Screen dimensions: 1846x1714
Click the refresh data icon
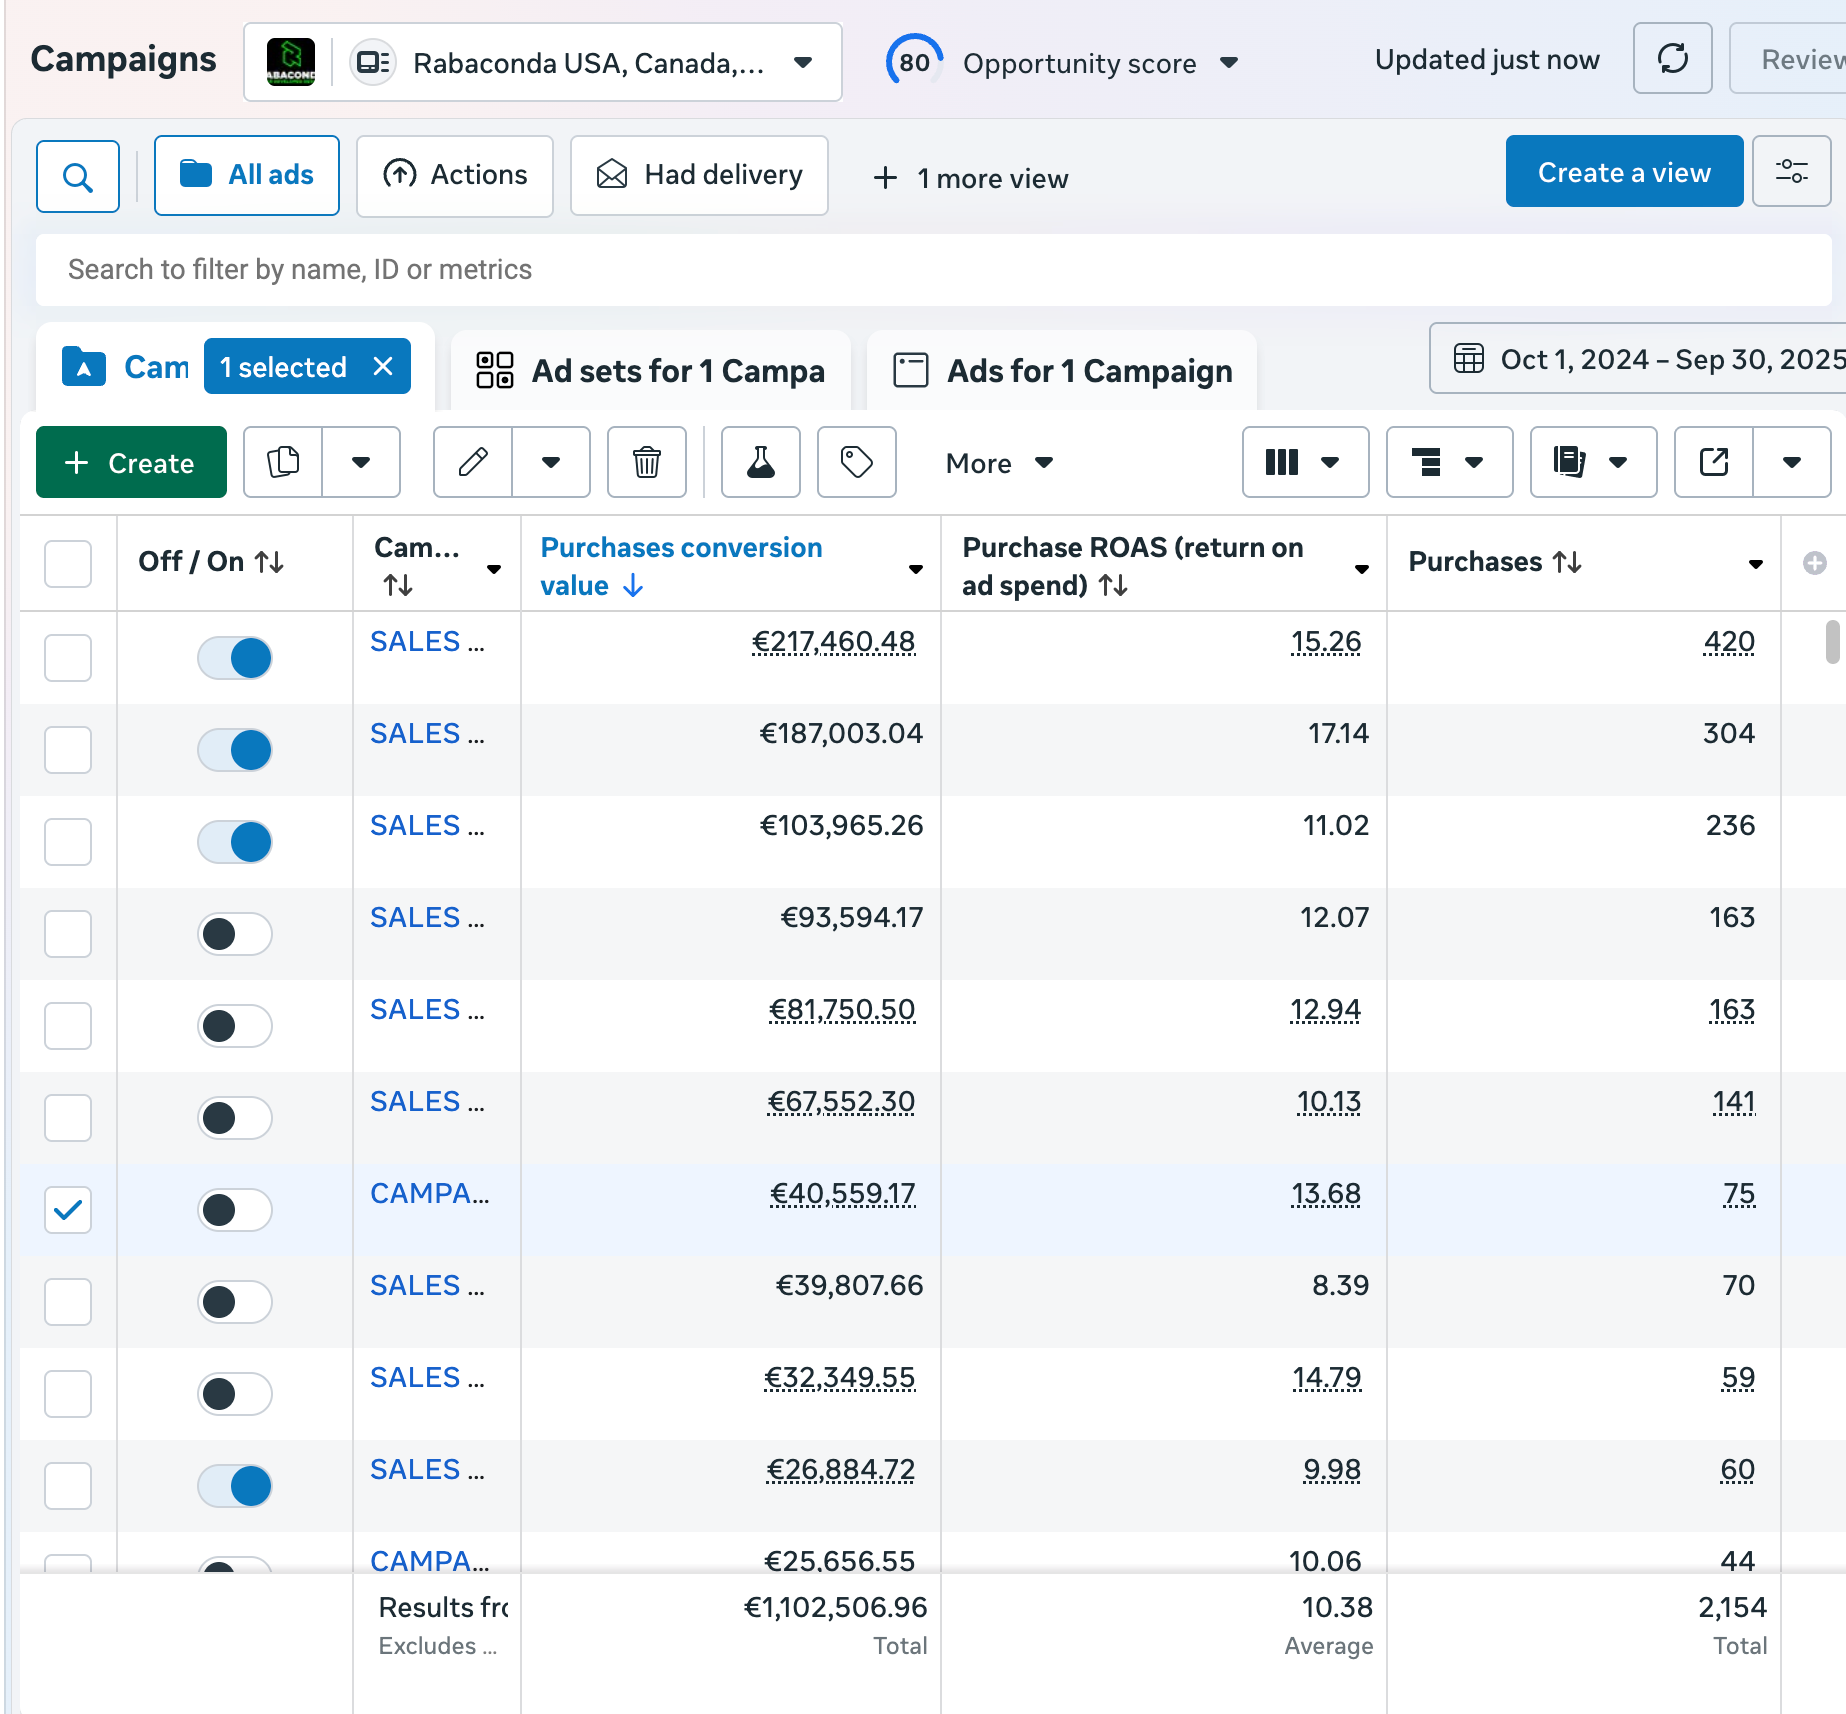tap(1672, 59)
